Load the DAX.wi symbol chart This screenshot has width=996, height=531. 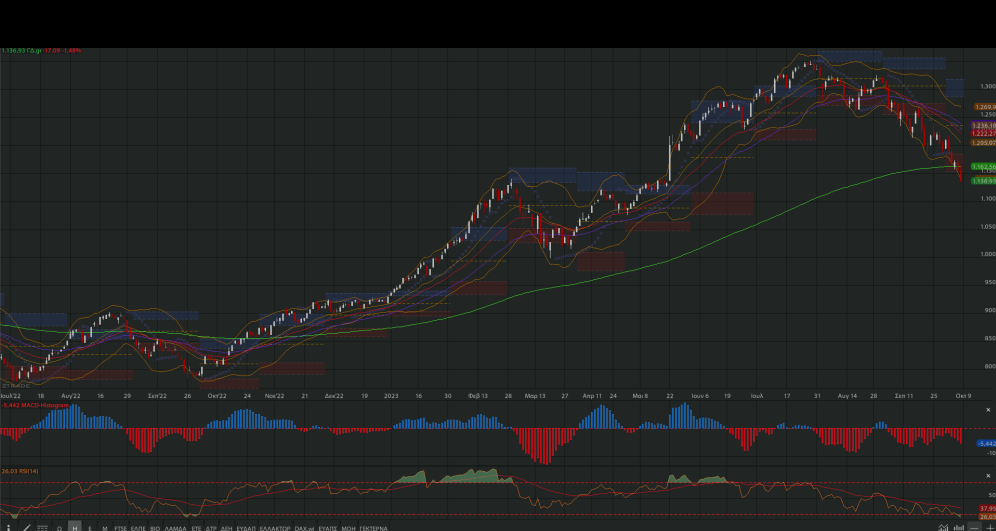(304, 528)
